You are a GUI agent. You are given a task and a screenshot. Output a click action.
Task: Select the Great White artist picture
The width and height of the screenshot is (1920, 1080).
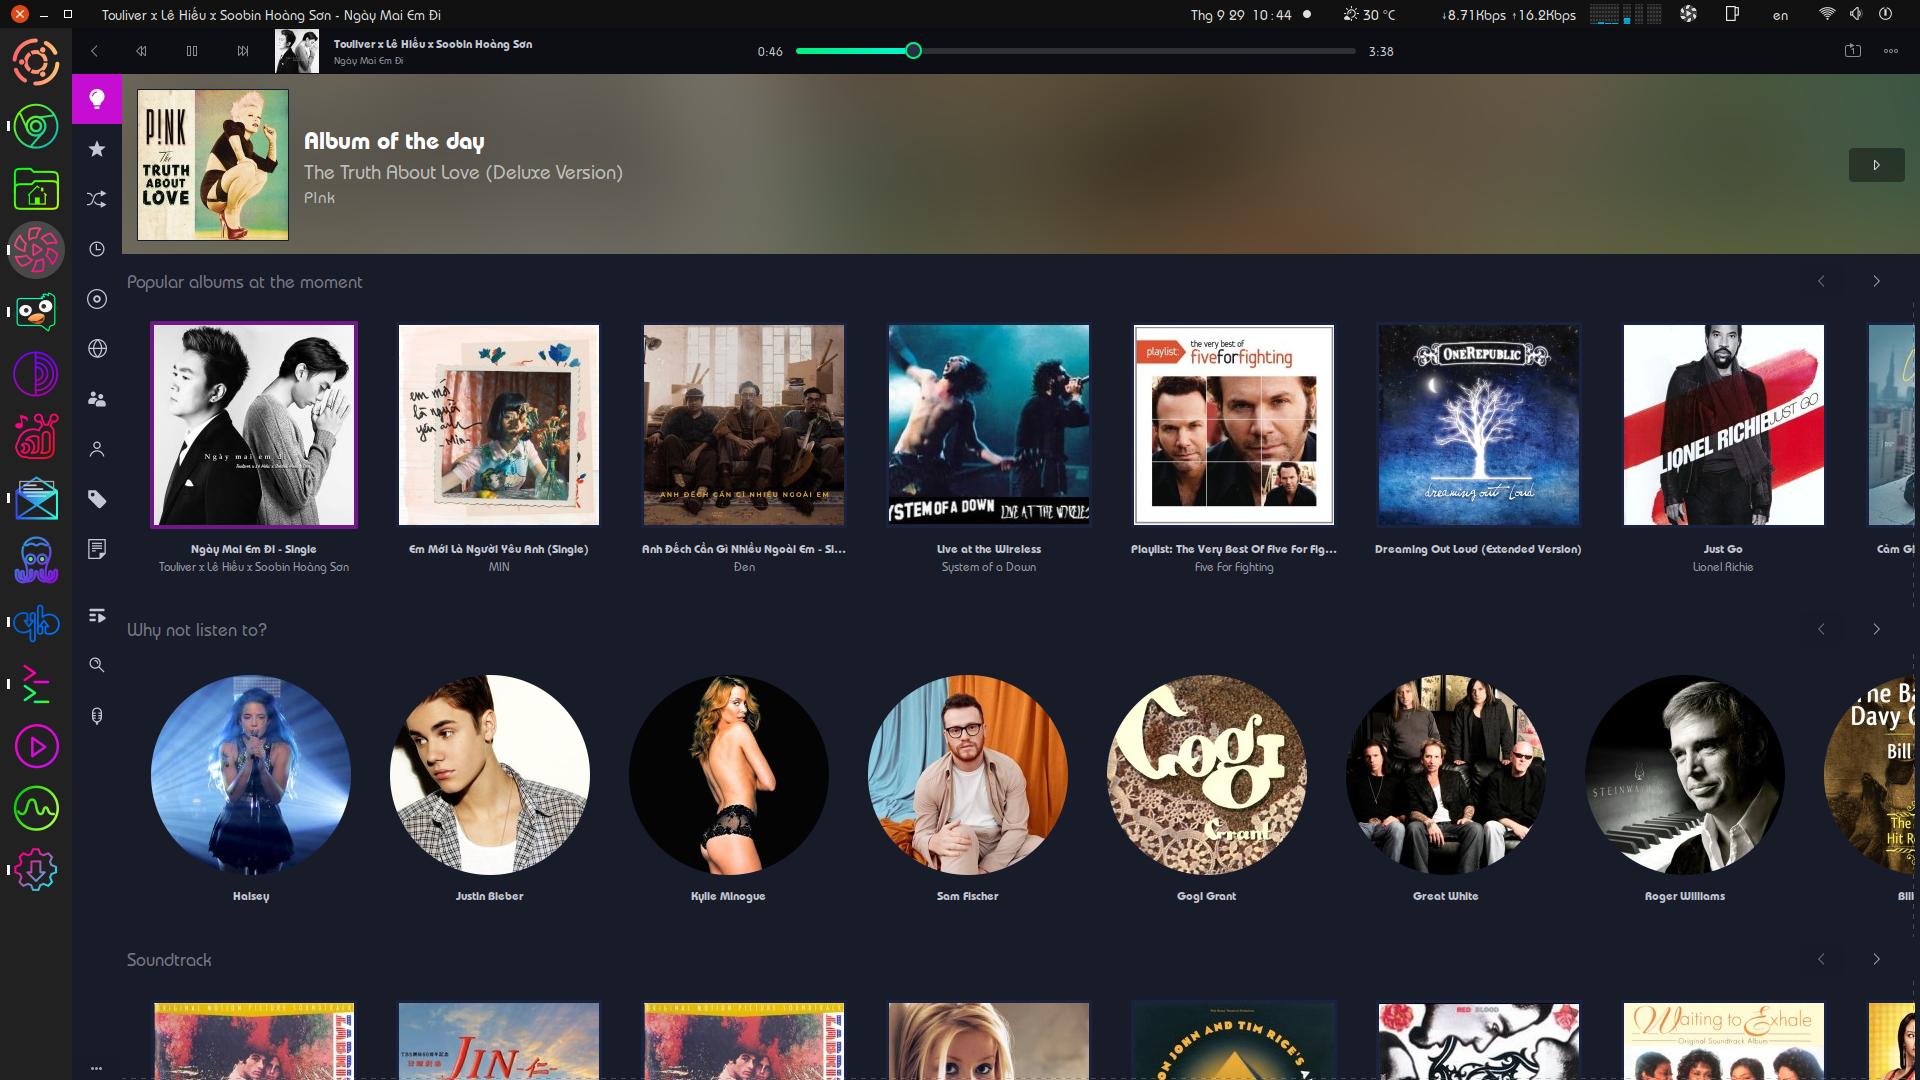pyautogui.click(x=1446, y=775)
